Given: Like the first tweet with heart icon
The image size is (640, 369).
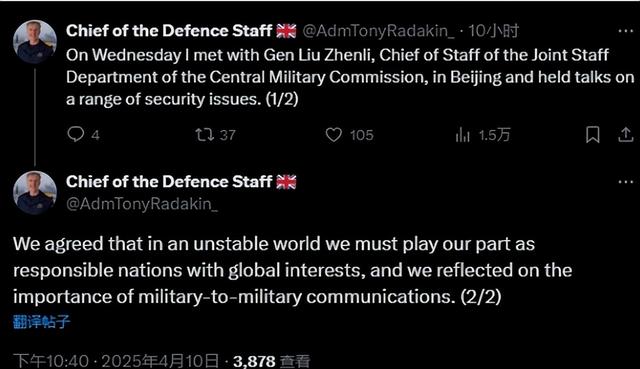Looking at the screenshot, I should click(333, 135).
